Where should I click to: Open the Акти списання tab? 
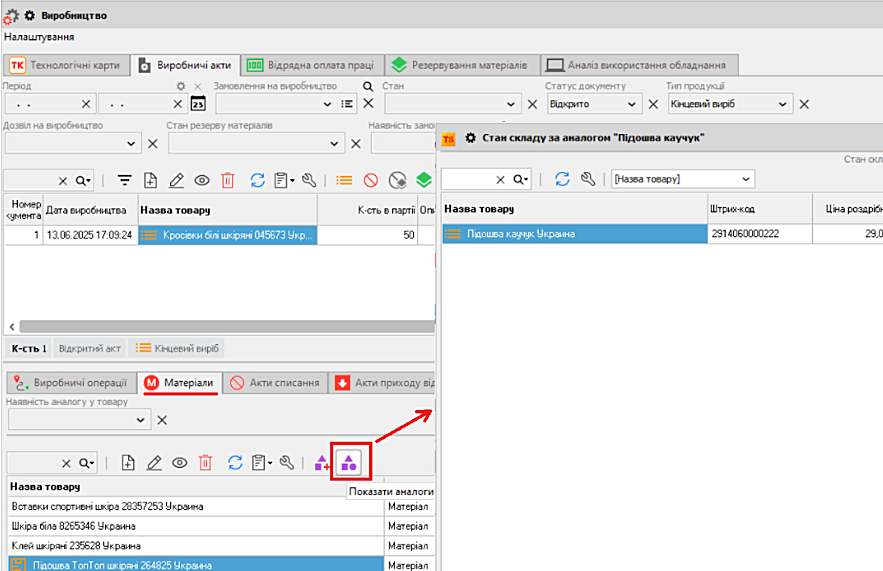coord(275,383)
